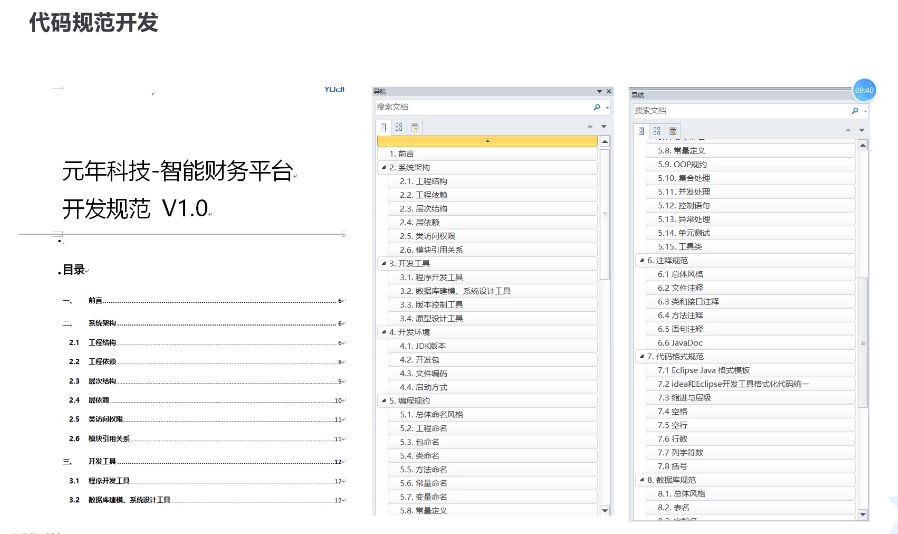
Task: Click 3.1 程序开发工具 entry in document table of contents
Action: tap(207, 481)
